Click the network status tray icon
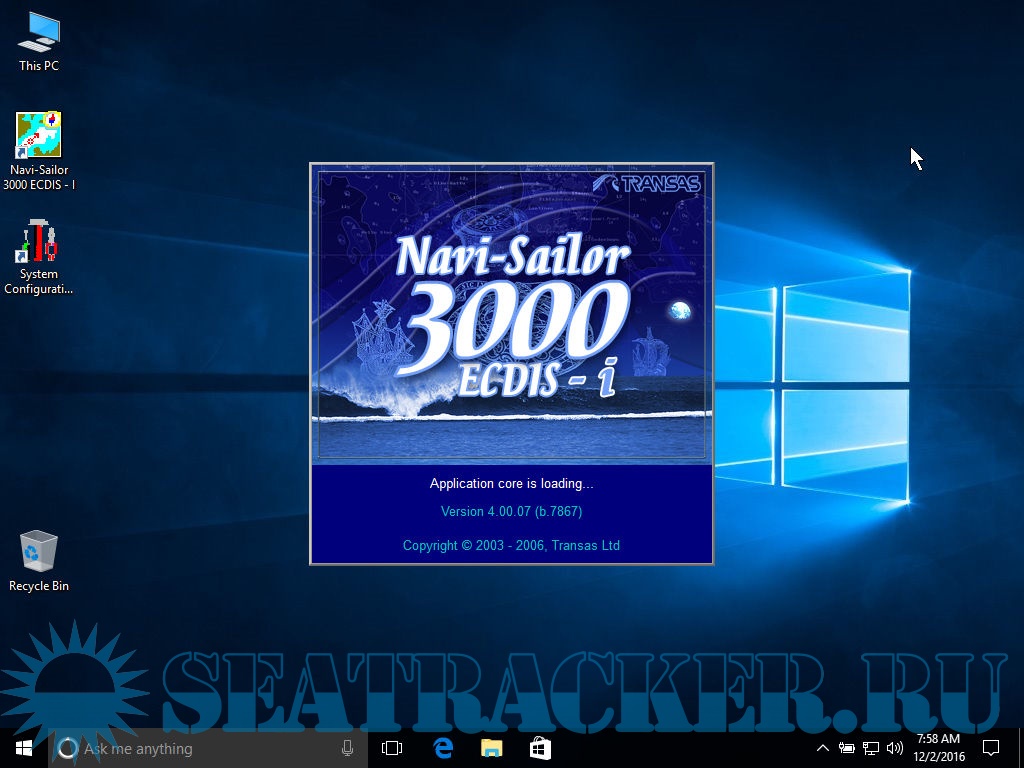1024x768 pixels. [871, 748]
